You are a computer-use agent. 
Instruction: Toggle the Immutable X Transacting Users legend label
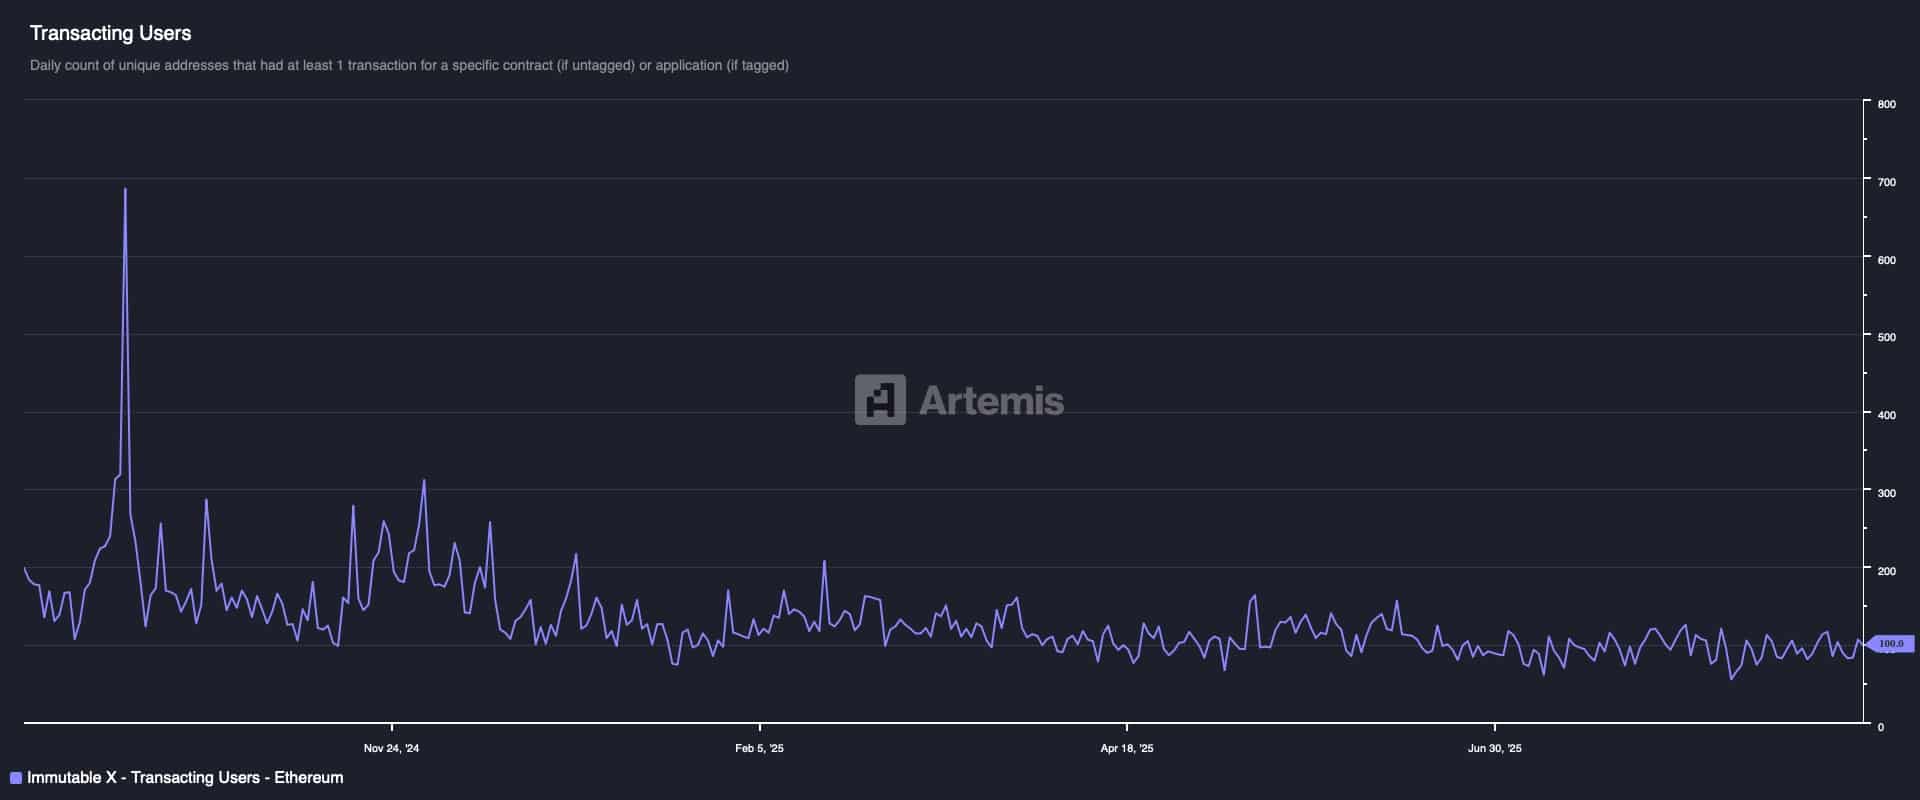185,778
